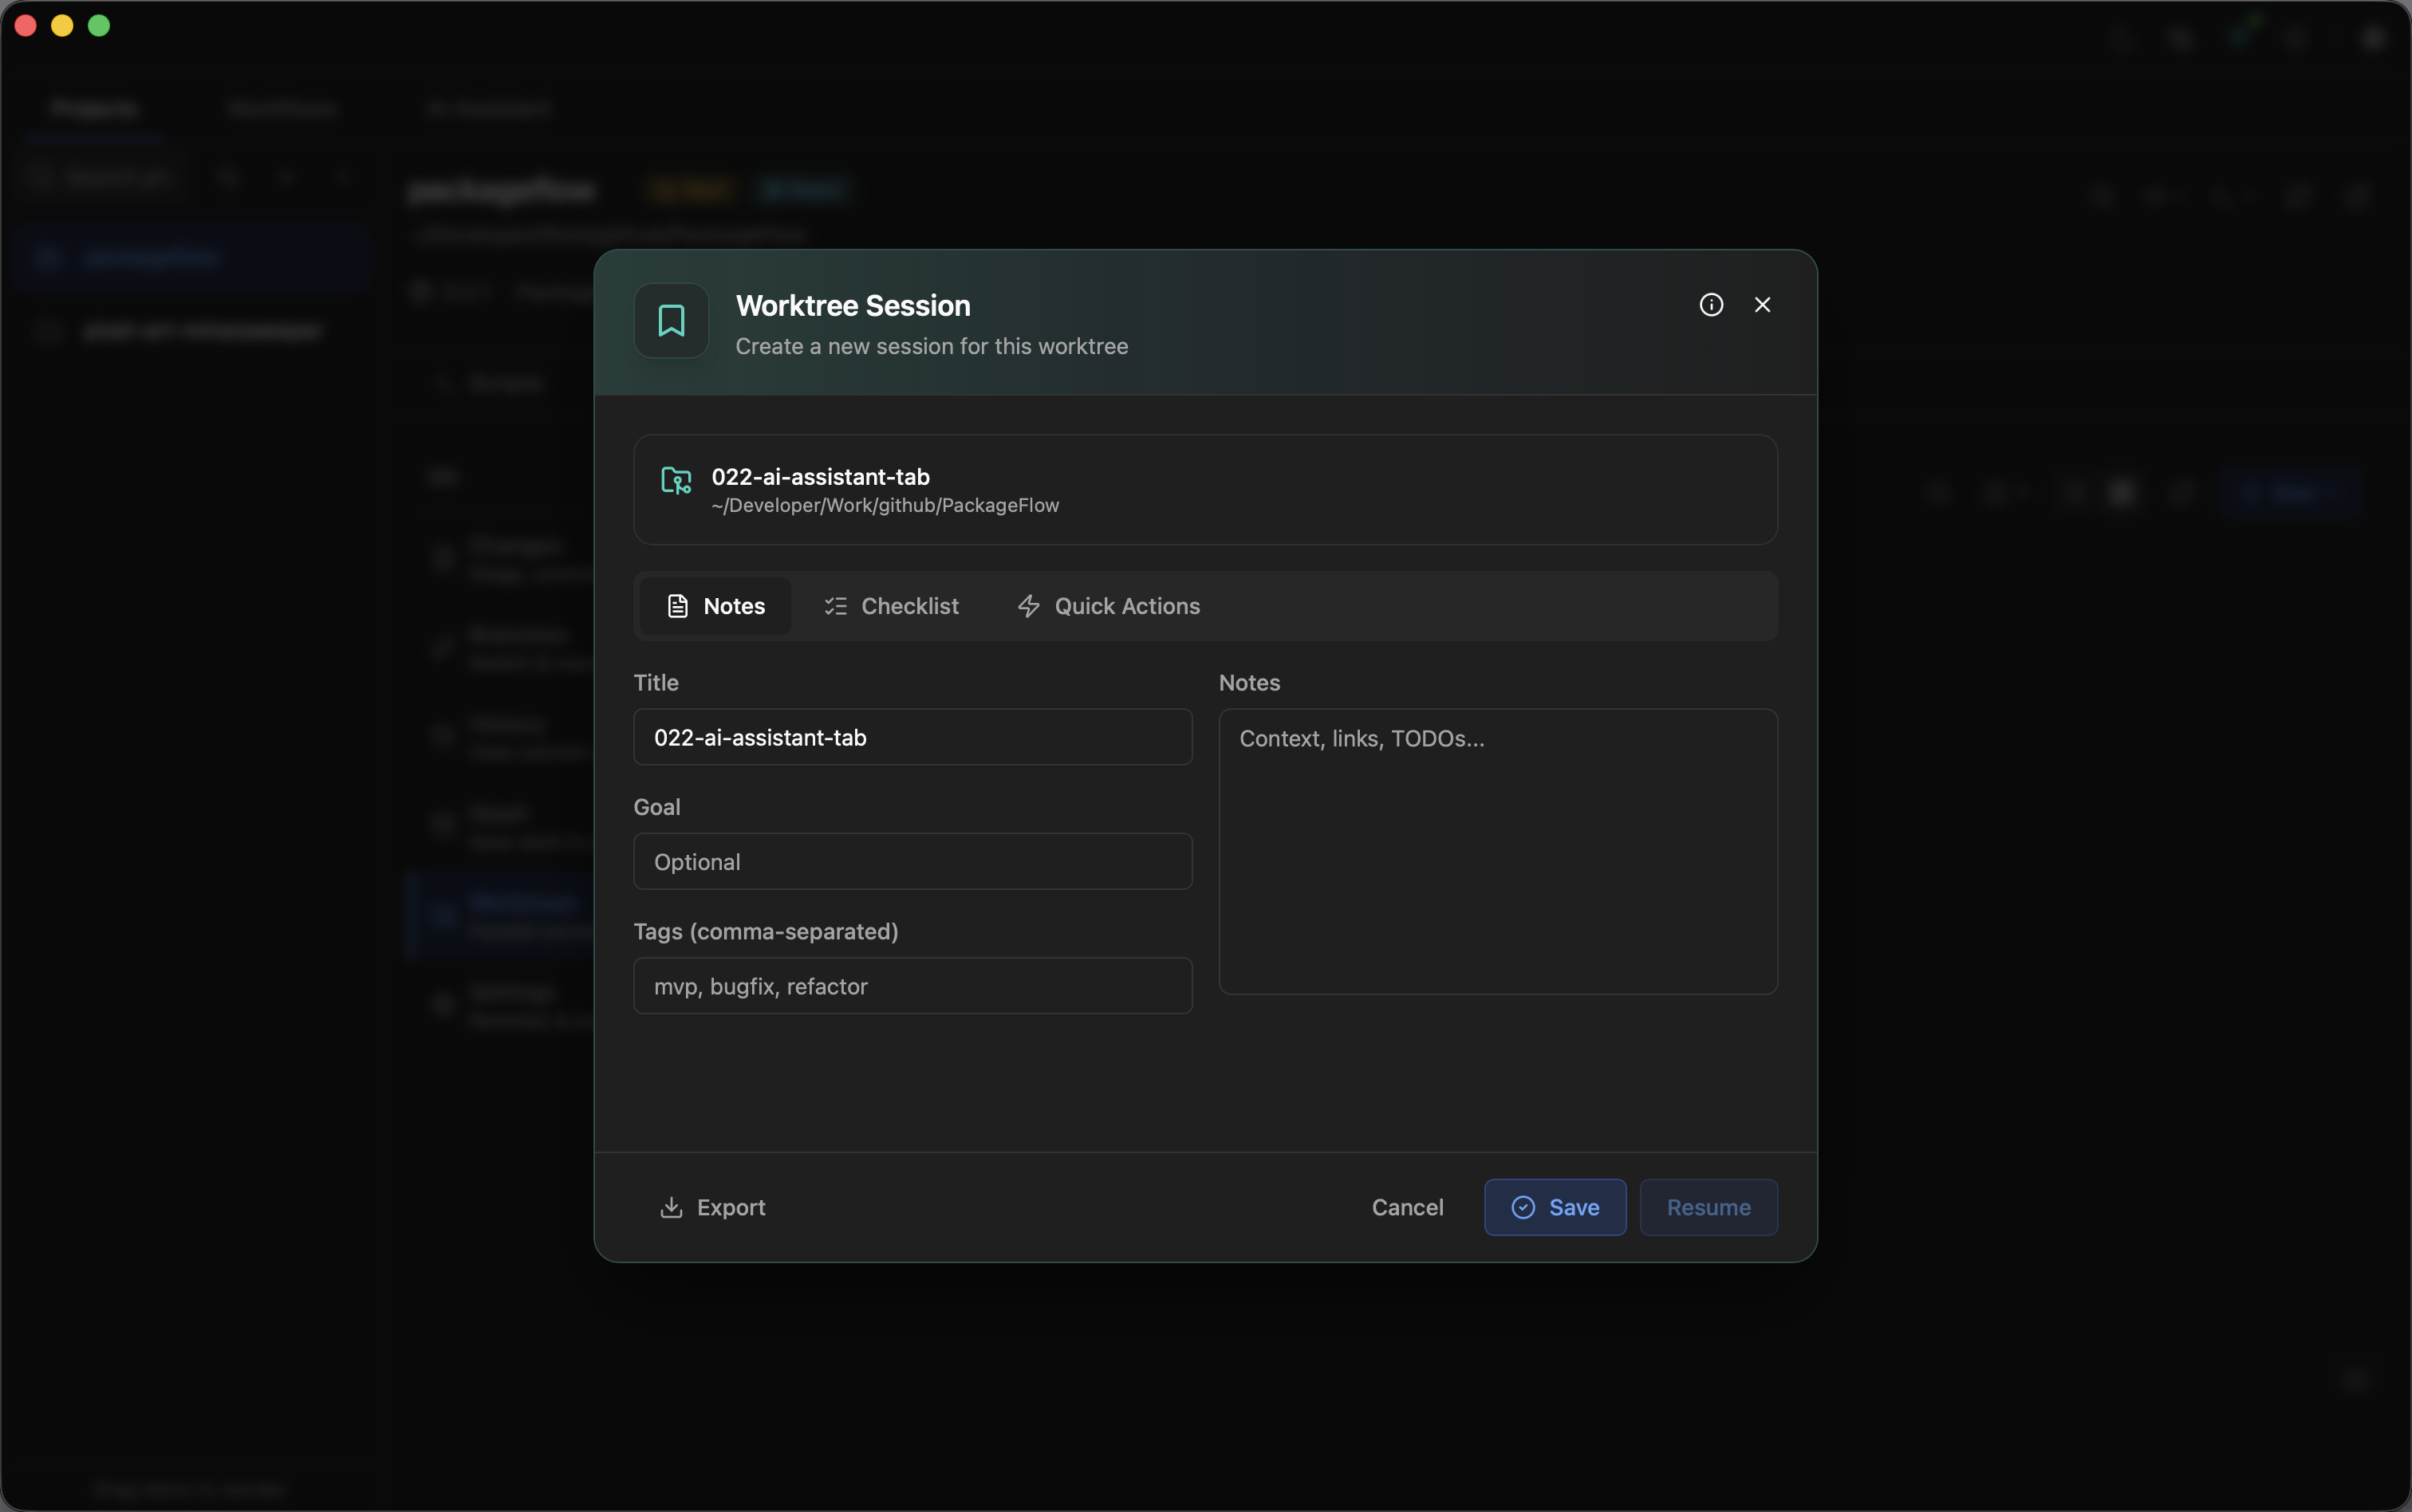Click the 022-ai-assistant-tab worktree card
Image resolution: width=2412 pixels, height=1512 pixels.
[x=1205, y=490]
